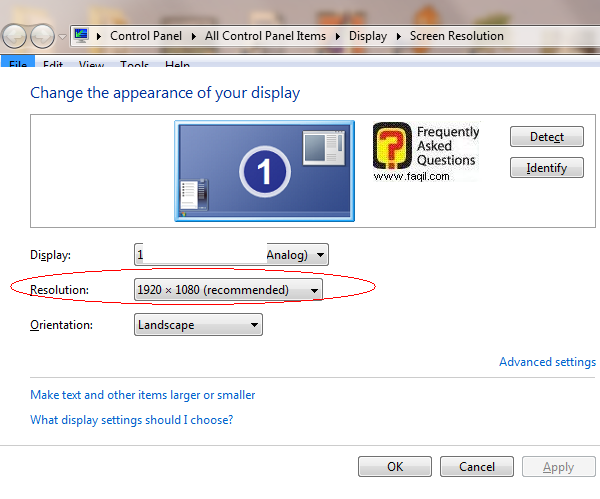
Task: Navigate to All Control Panel Items breadcrumb
Action: [x=265, y=36]
